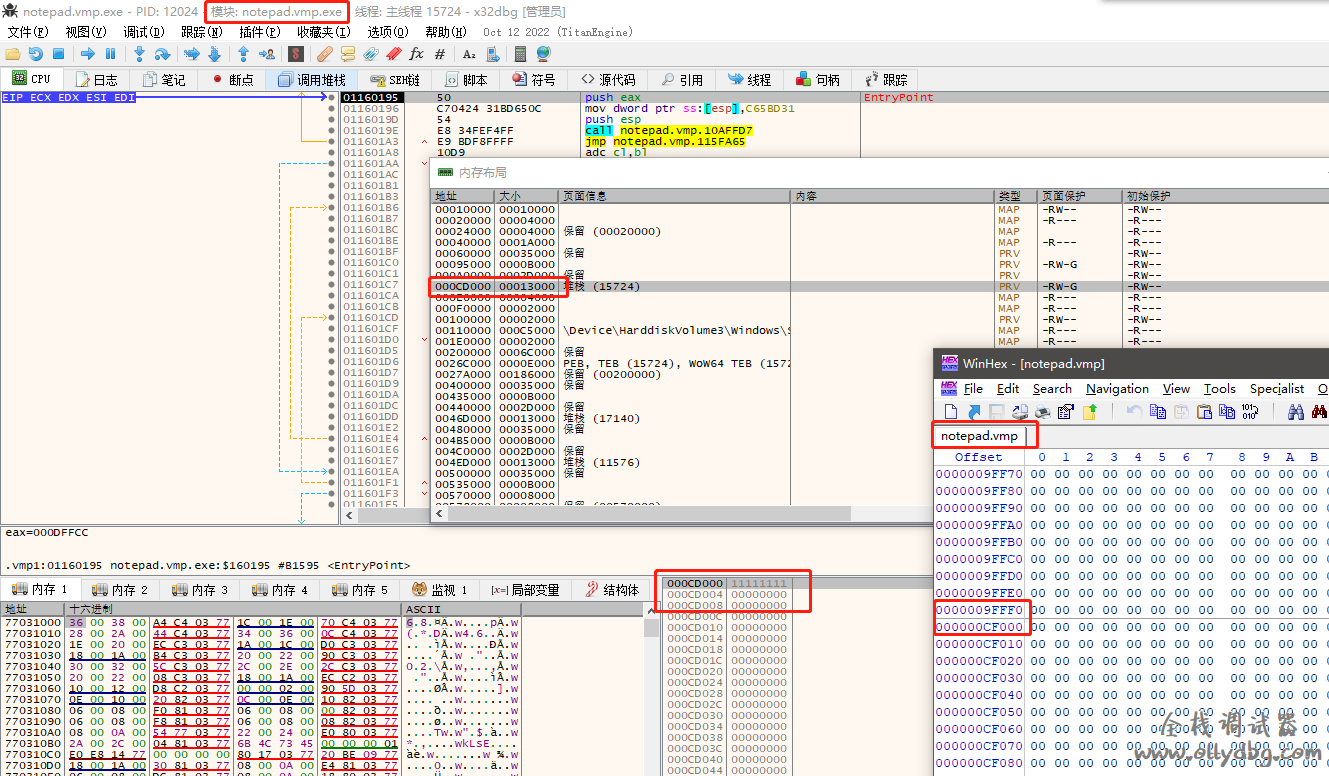Switch to the 调用堆栈 call stack tab

point(312,79)
